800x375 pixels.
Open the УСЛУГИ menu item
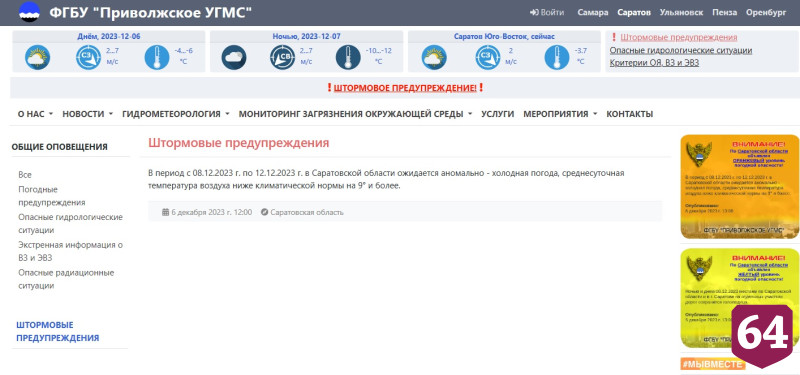497,114
